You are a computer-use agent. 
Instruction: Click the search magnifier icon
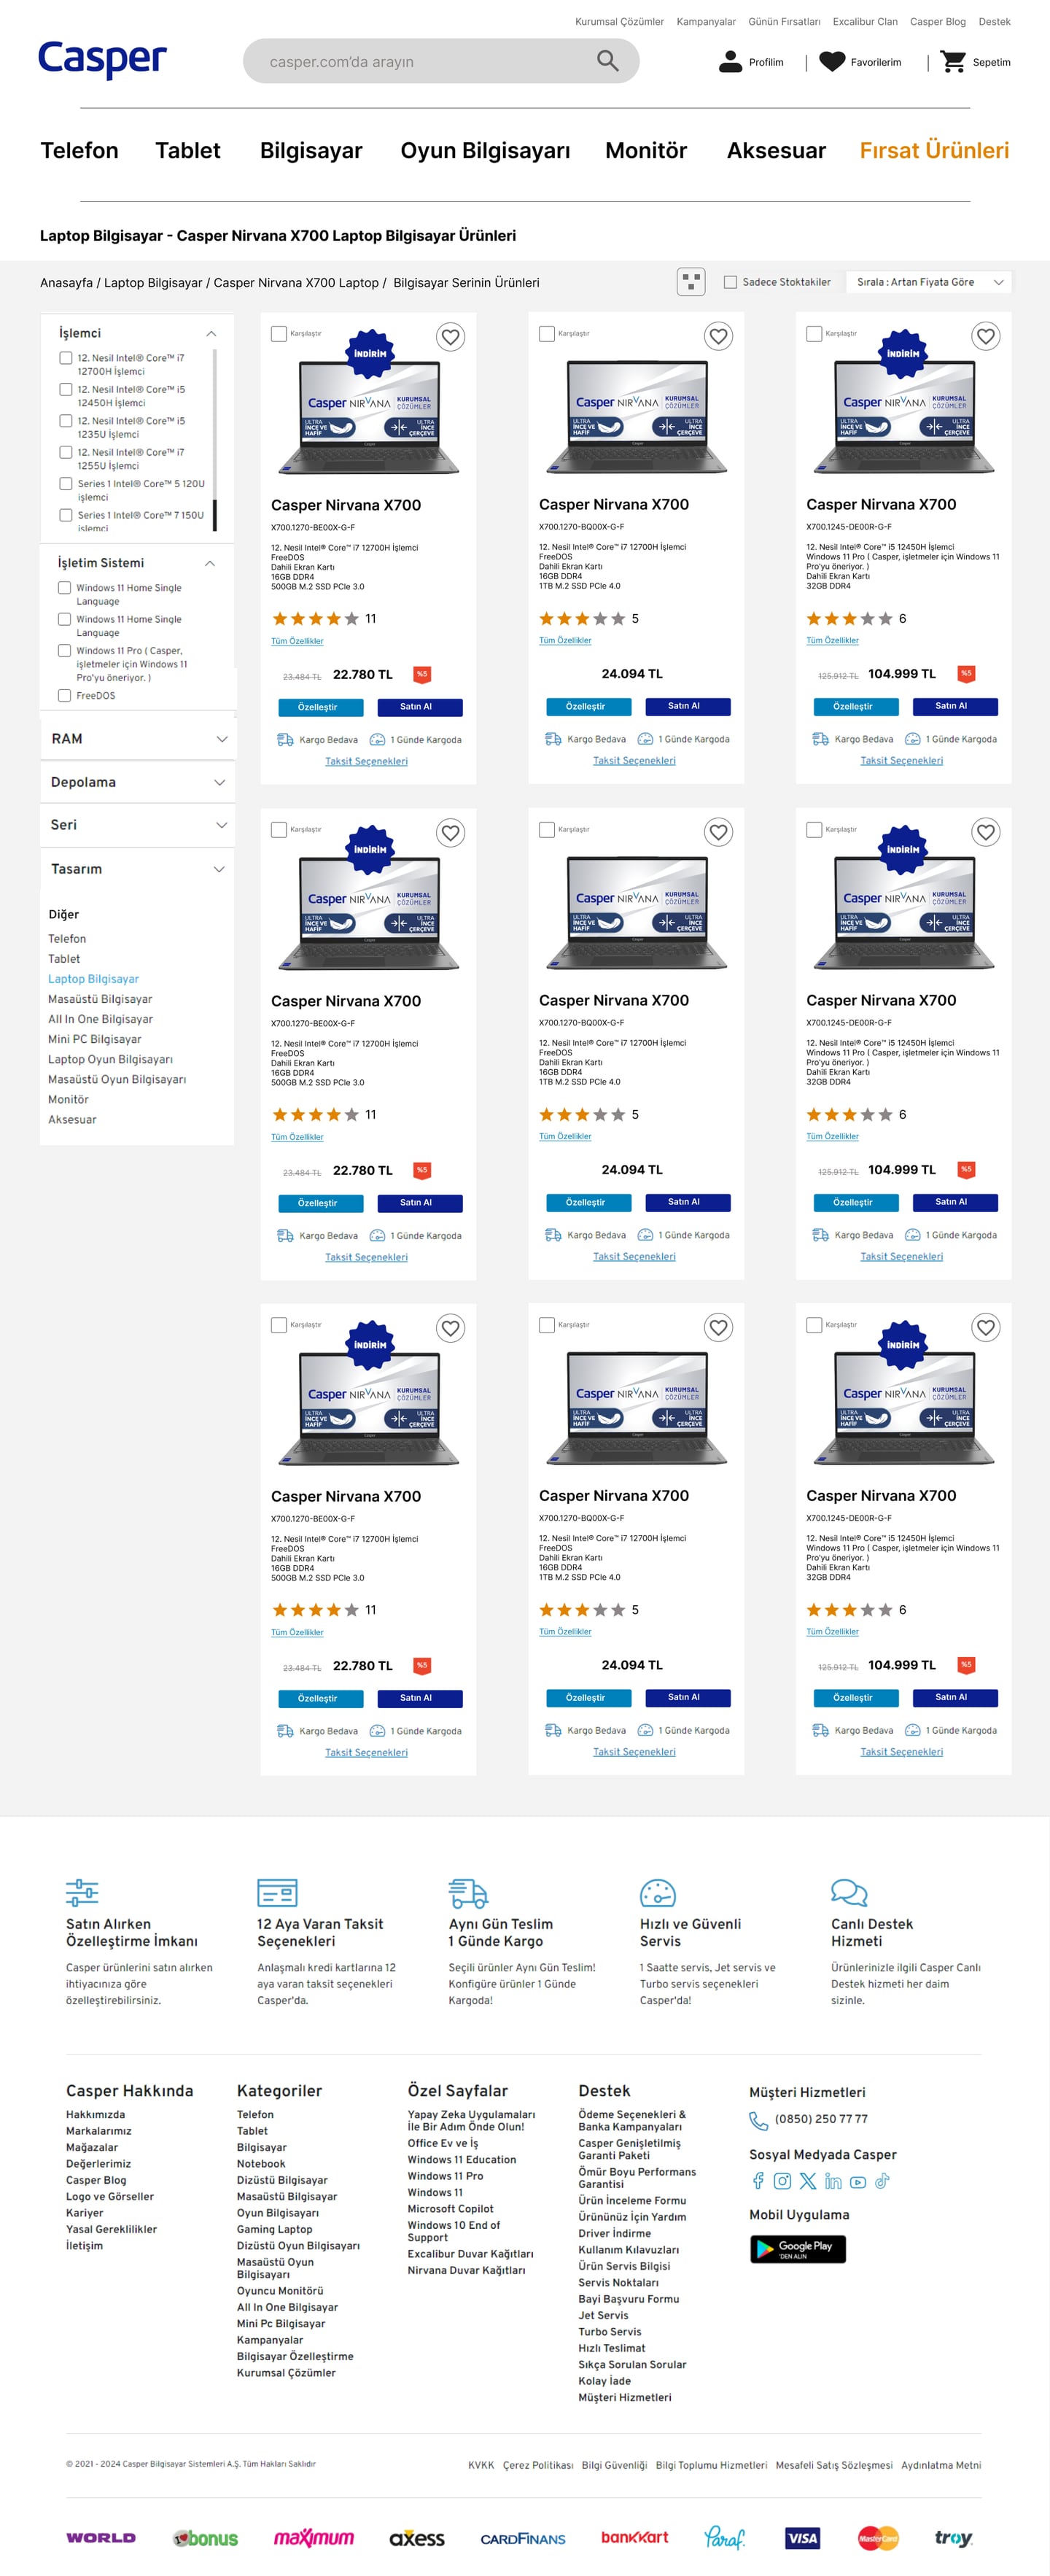coord(607,61)
